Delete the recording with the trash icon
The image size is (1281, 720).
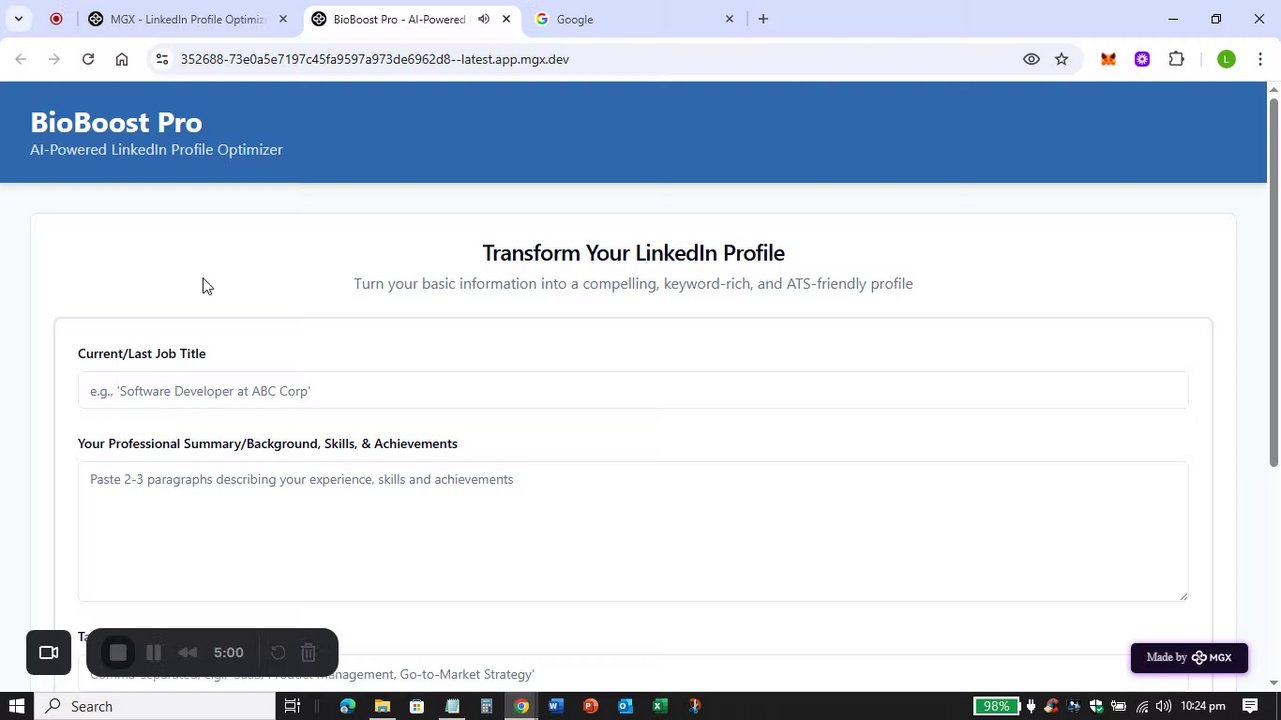pos(308,653)
